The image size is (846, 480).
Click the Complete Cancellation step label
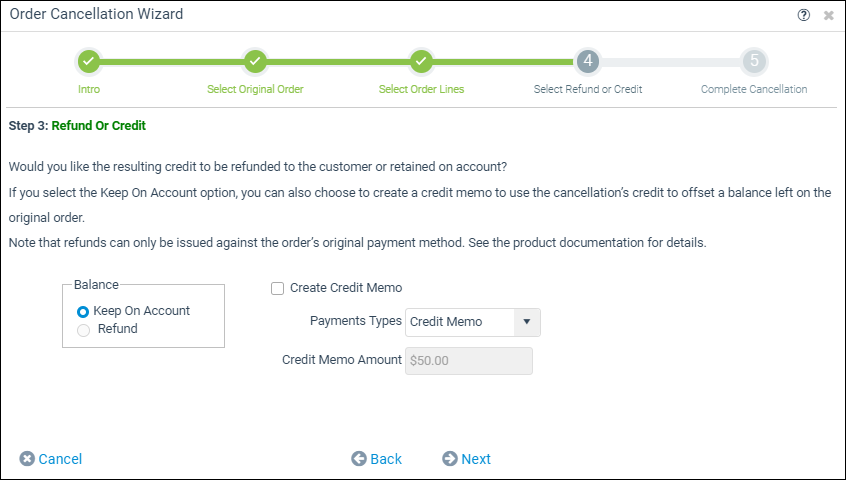pyautogui.click(x=754, y=90)
